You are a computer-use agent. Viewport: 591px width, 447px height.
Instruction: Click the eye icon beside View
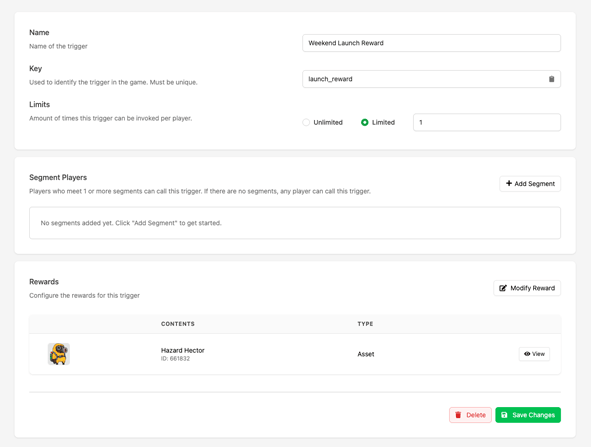point(527,354)
